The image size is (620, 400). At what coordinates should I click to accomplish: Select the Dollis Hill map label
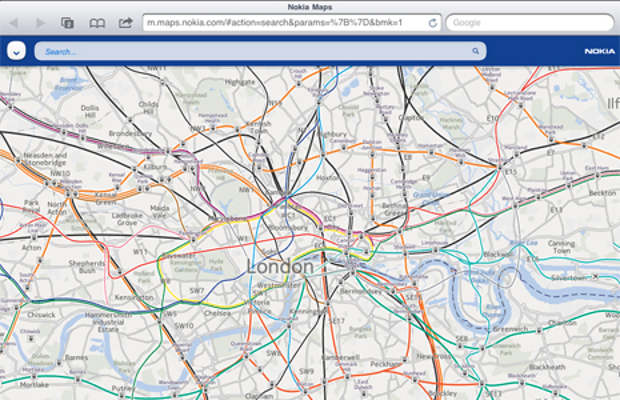tap(90, 111)
